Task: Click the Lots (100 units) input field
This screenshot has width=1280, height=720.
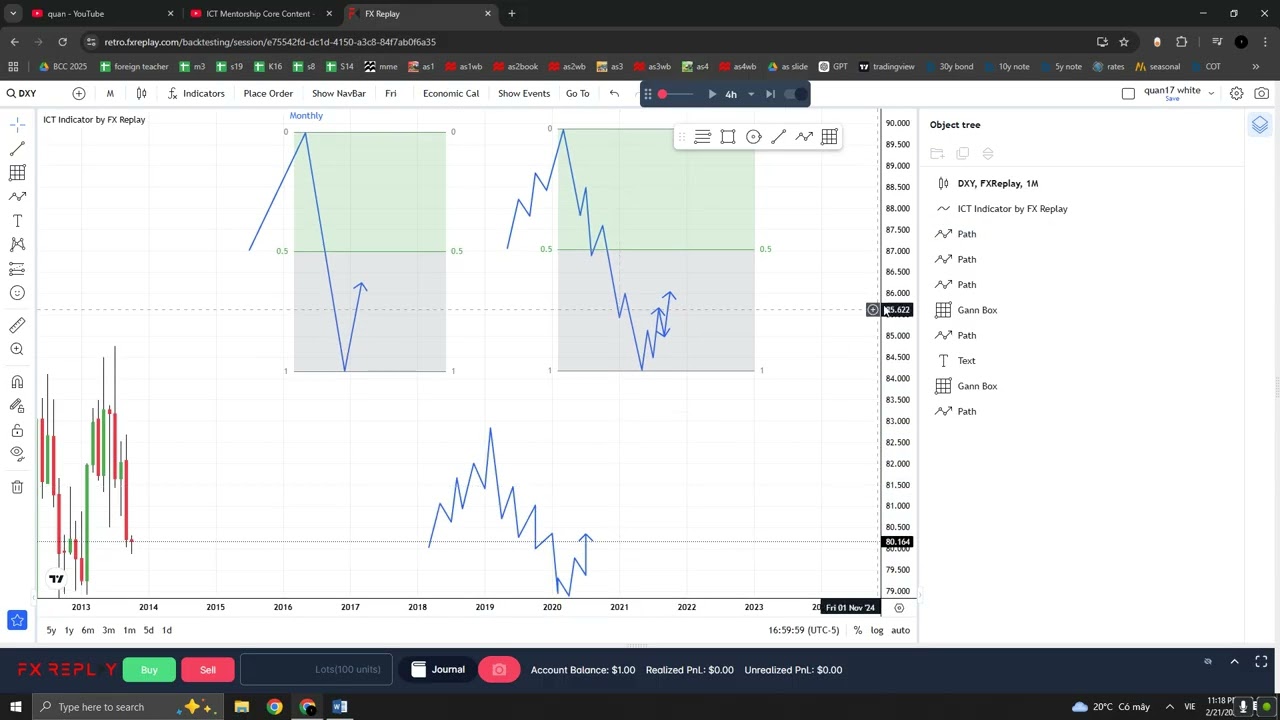Action: click(318, 670)
